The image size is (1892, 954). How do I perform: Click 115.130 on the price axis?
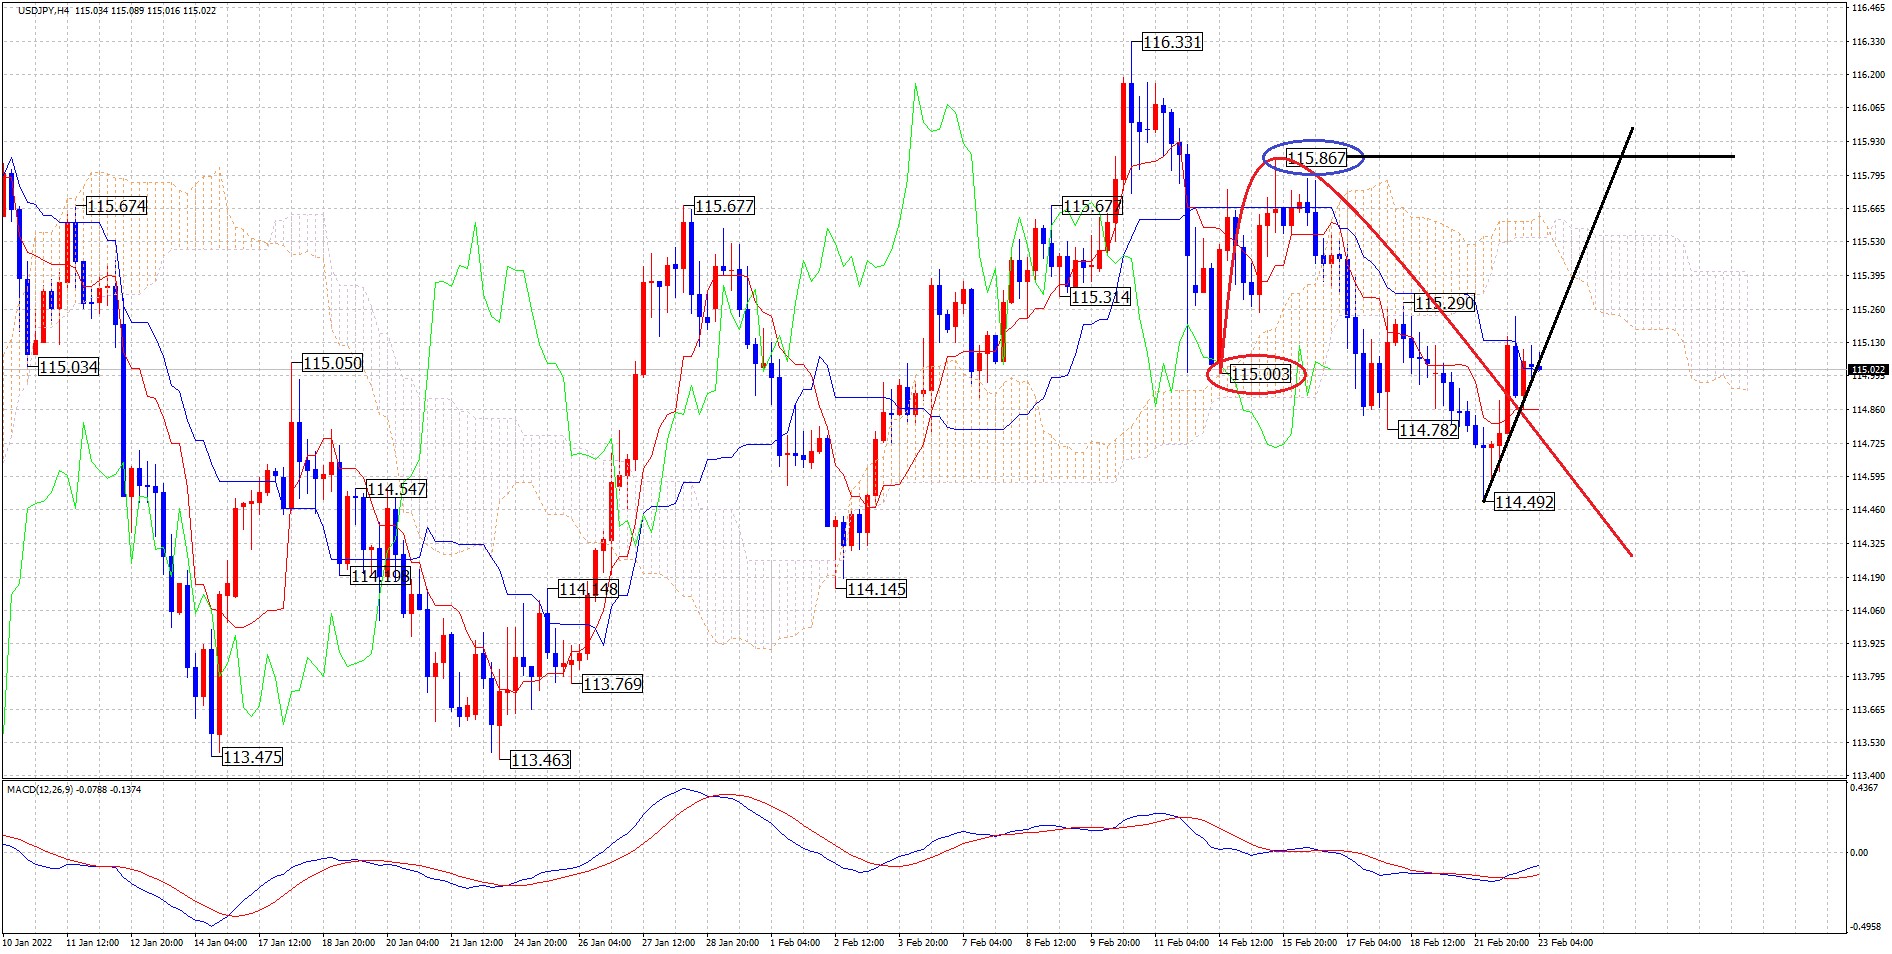click(1868, 343)
